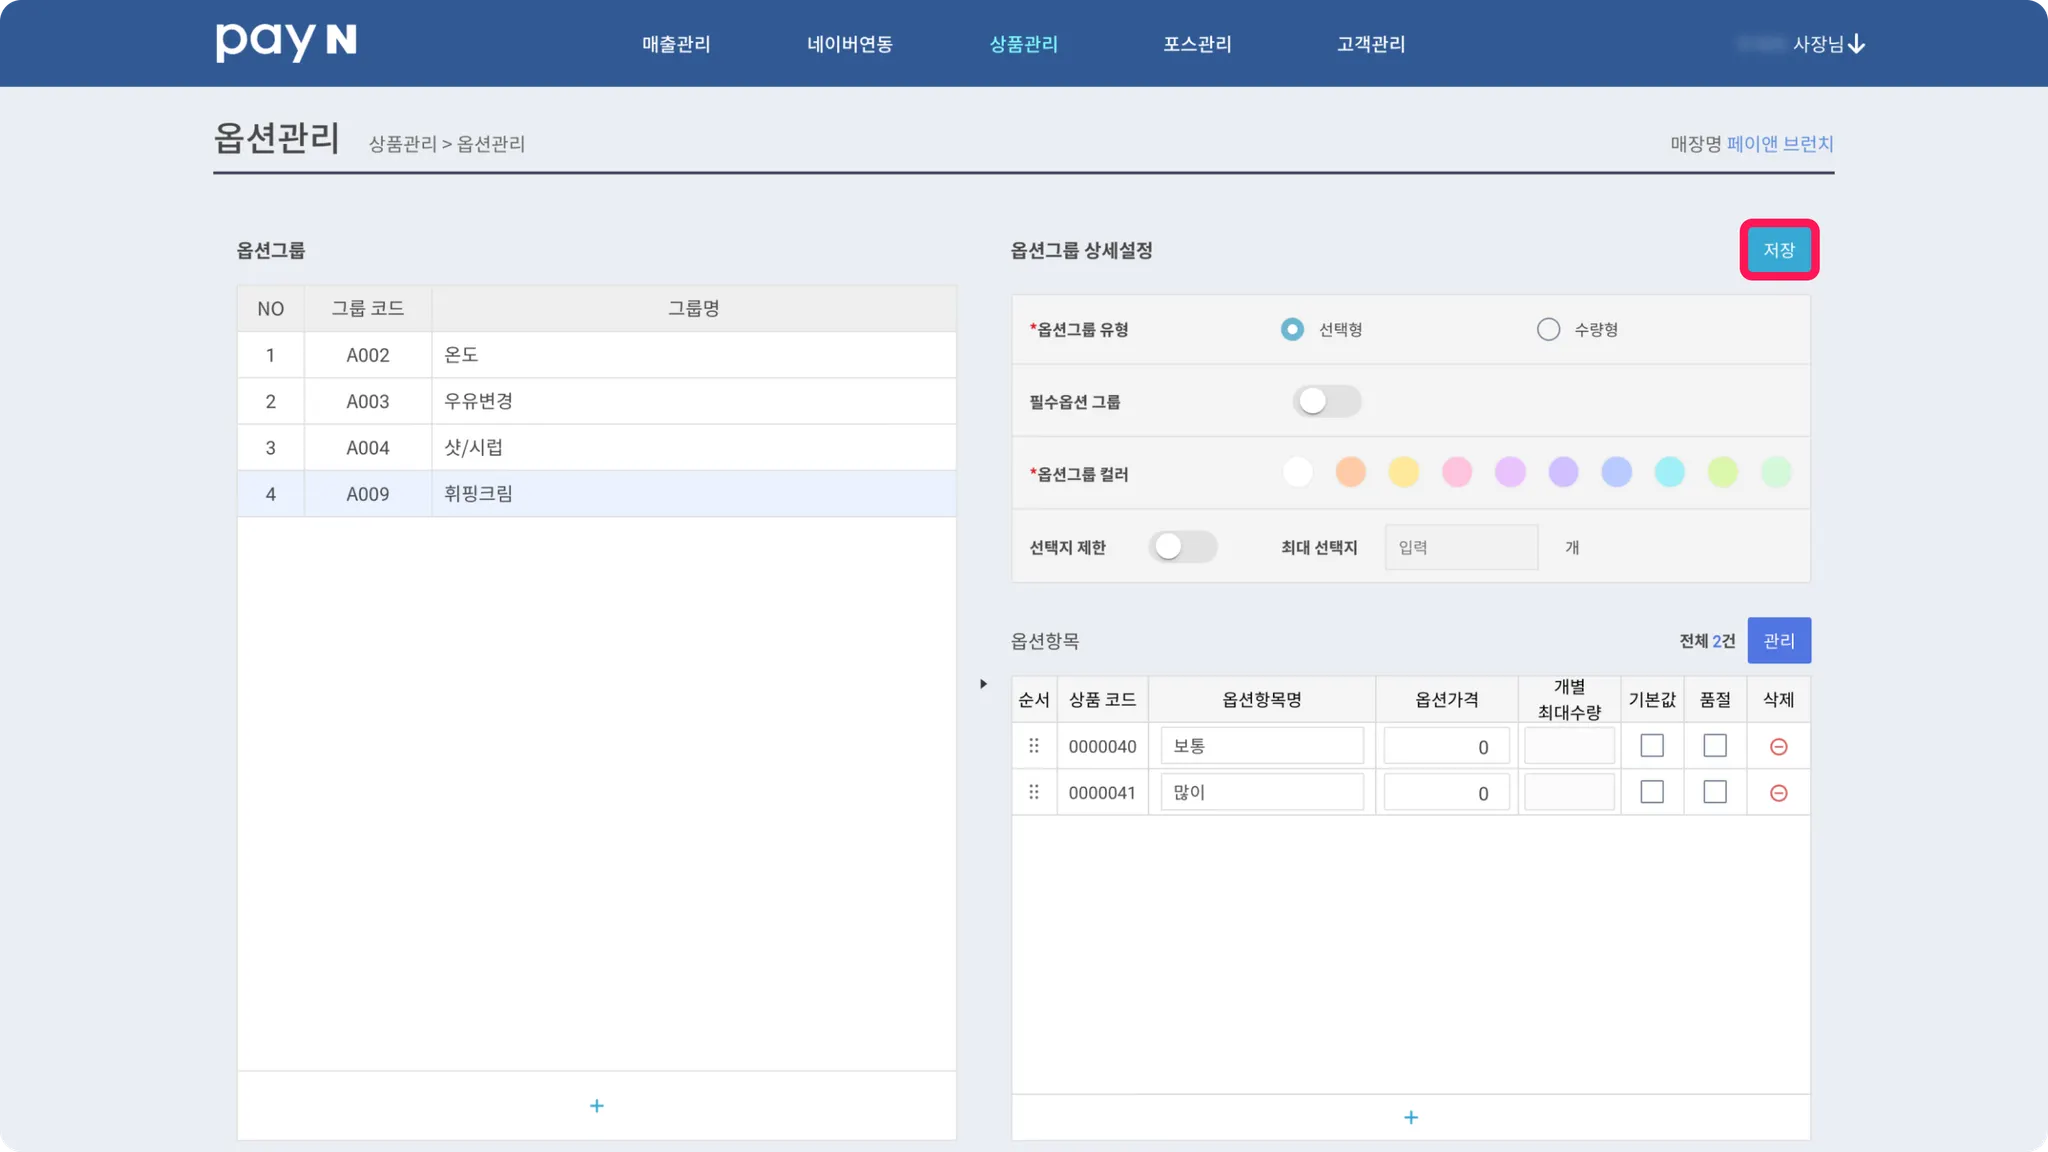Click drag handle of 많이 row
This screenshot has height=1152, width=2048.
(x=1034, y=792)
